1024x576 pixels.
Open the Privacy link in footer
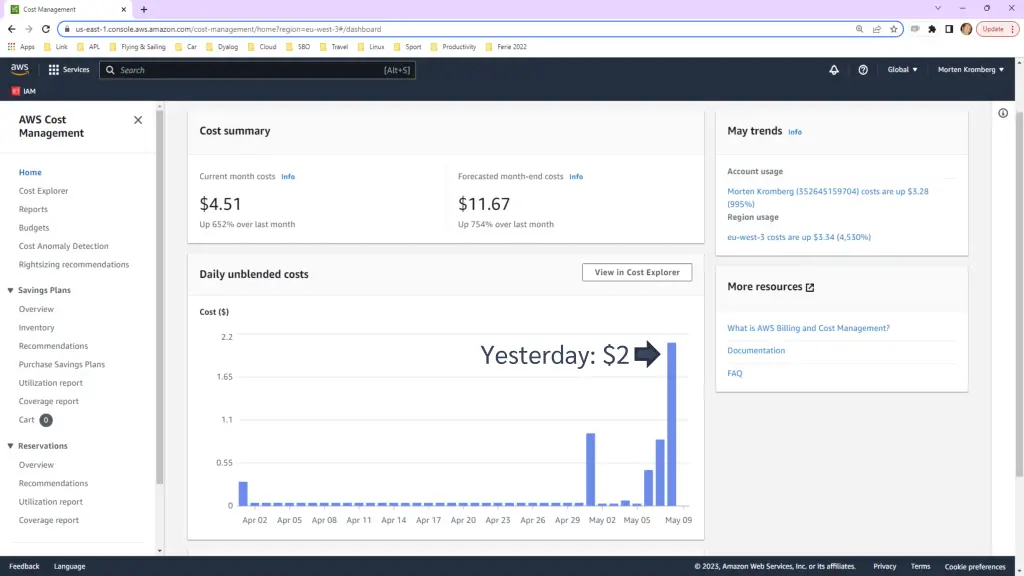[x=885, y=566]
